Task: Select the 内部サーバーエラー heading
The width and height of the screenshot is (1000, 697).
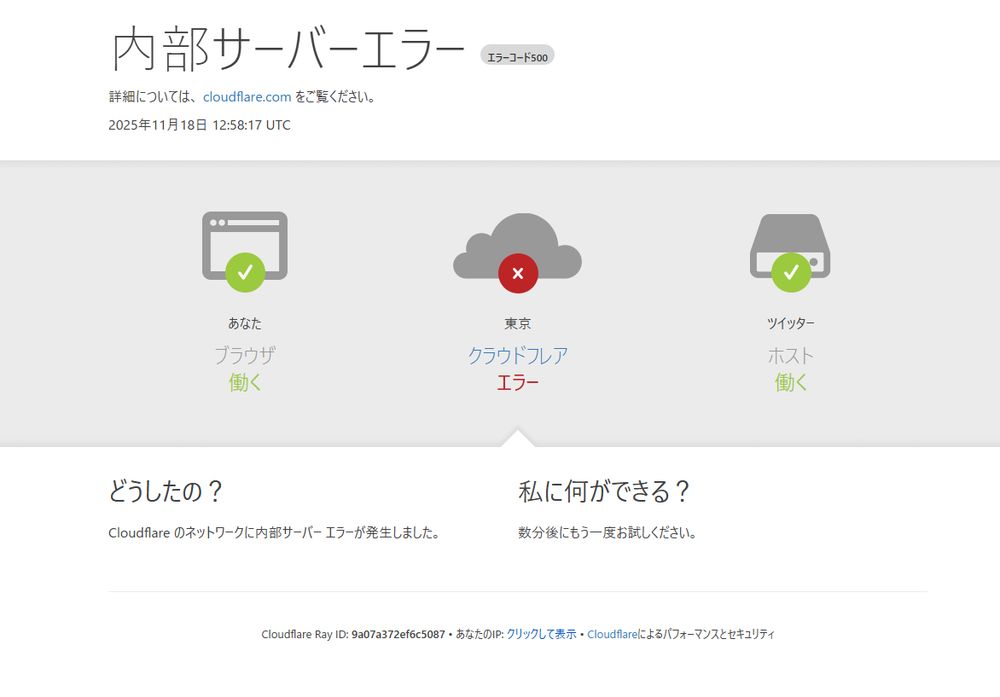Action: click(288, 50)
